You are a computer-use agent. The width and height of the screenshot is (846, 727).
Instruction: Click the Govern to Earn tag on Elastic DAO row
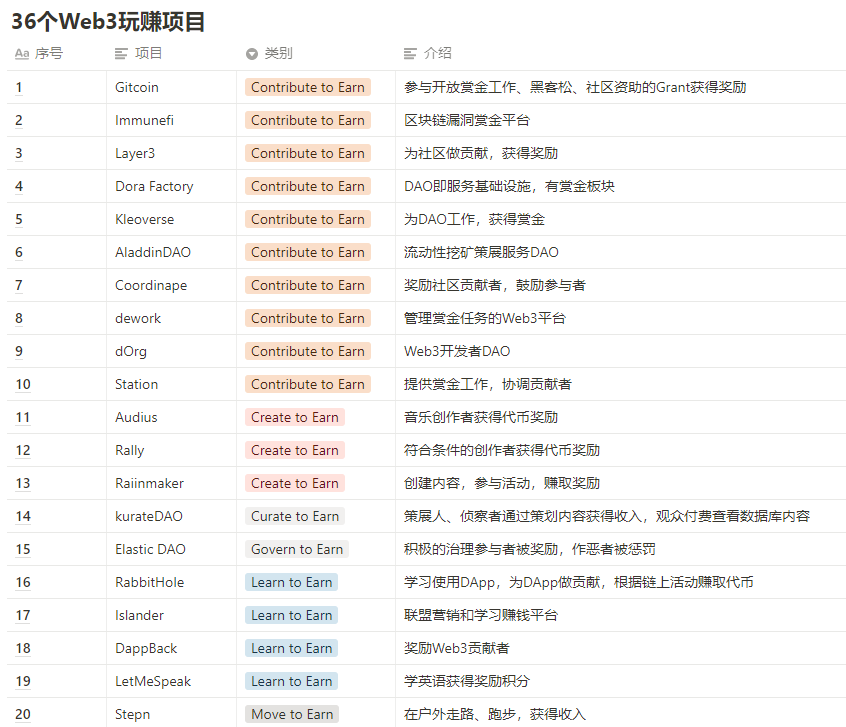click(296, 549)
